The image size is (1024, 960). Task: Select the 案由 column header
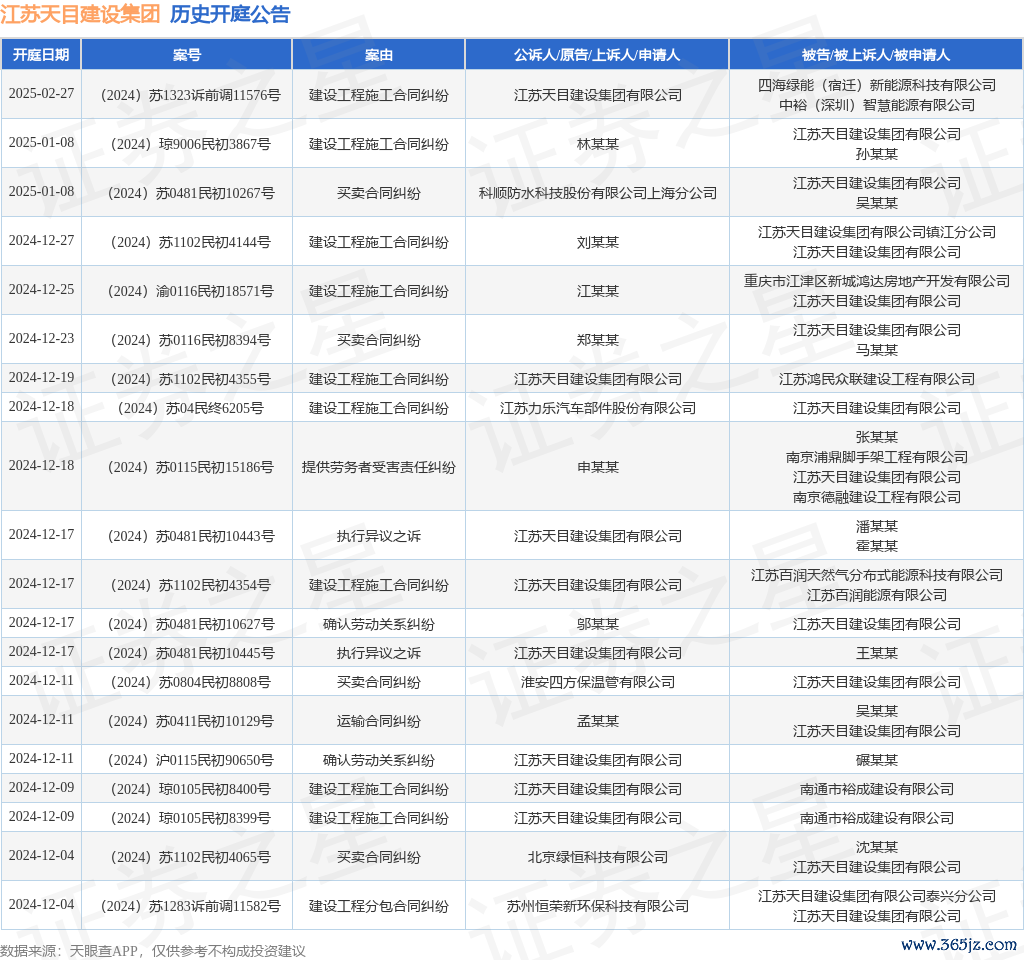pyautogui.click(x=379, y=55)
